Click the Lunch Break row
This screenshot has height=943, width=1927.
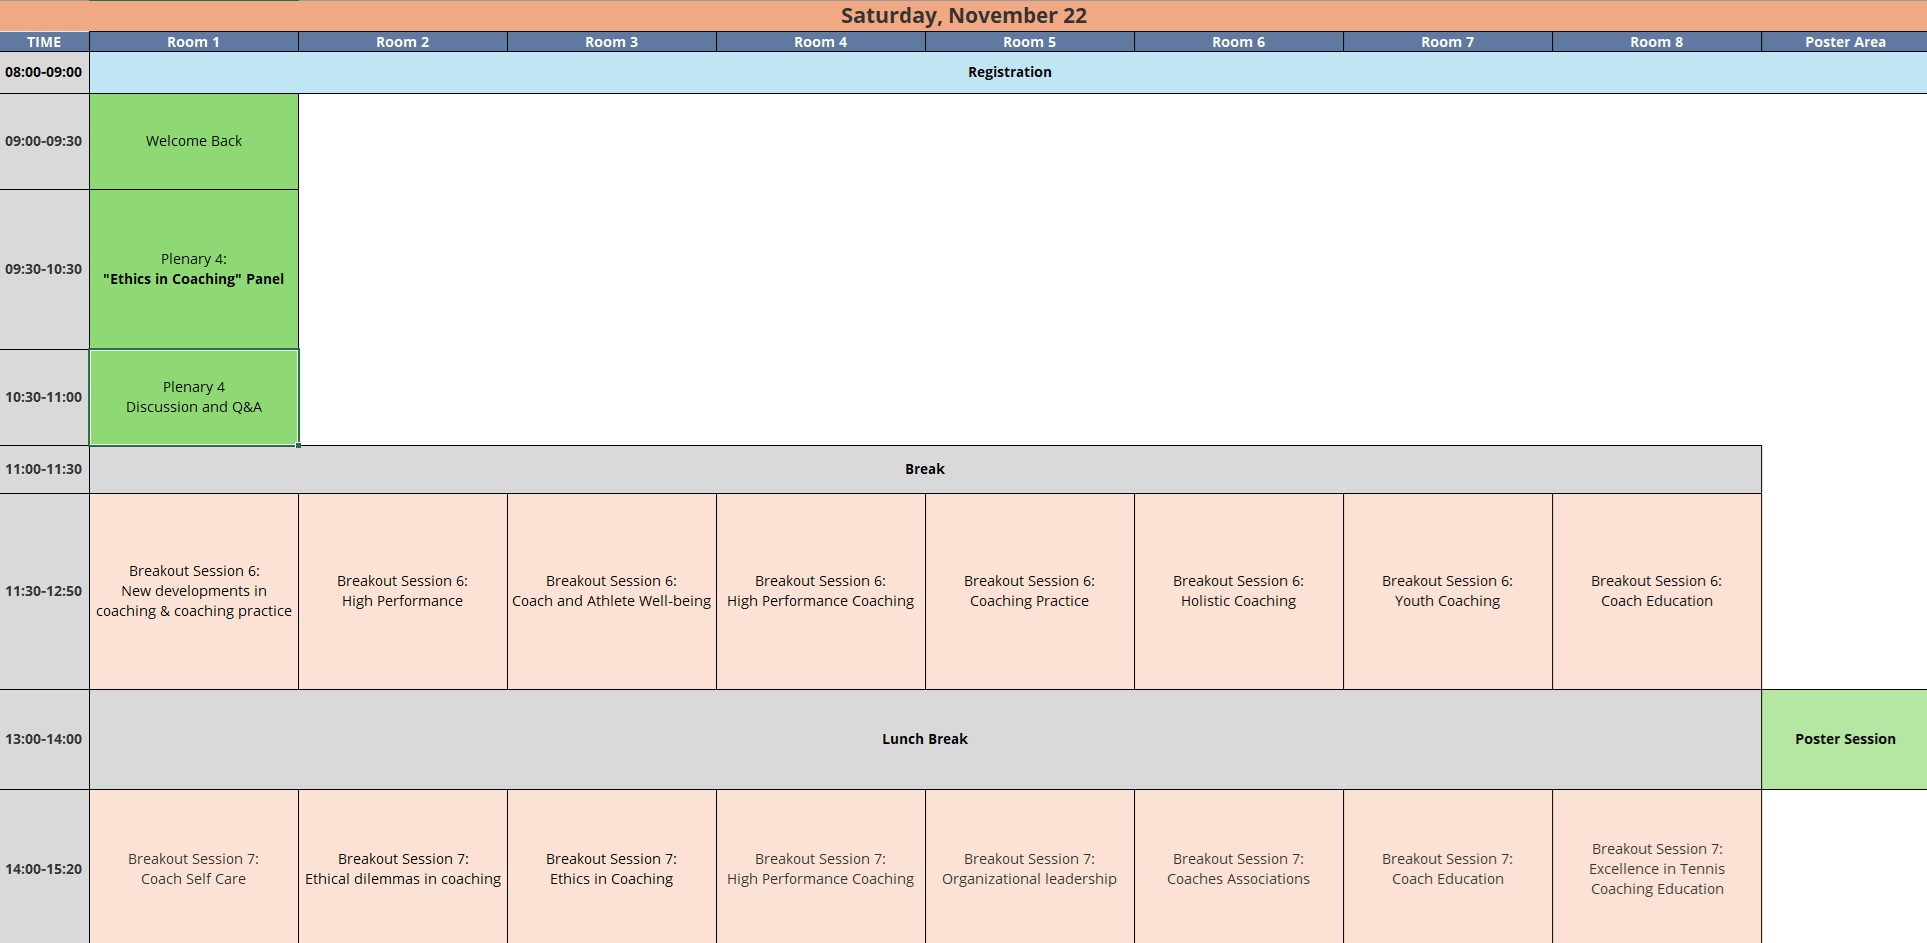point(924,739)
